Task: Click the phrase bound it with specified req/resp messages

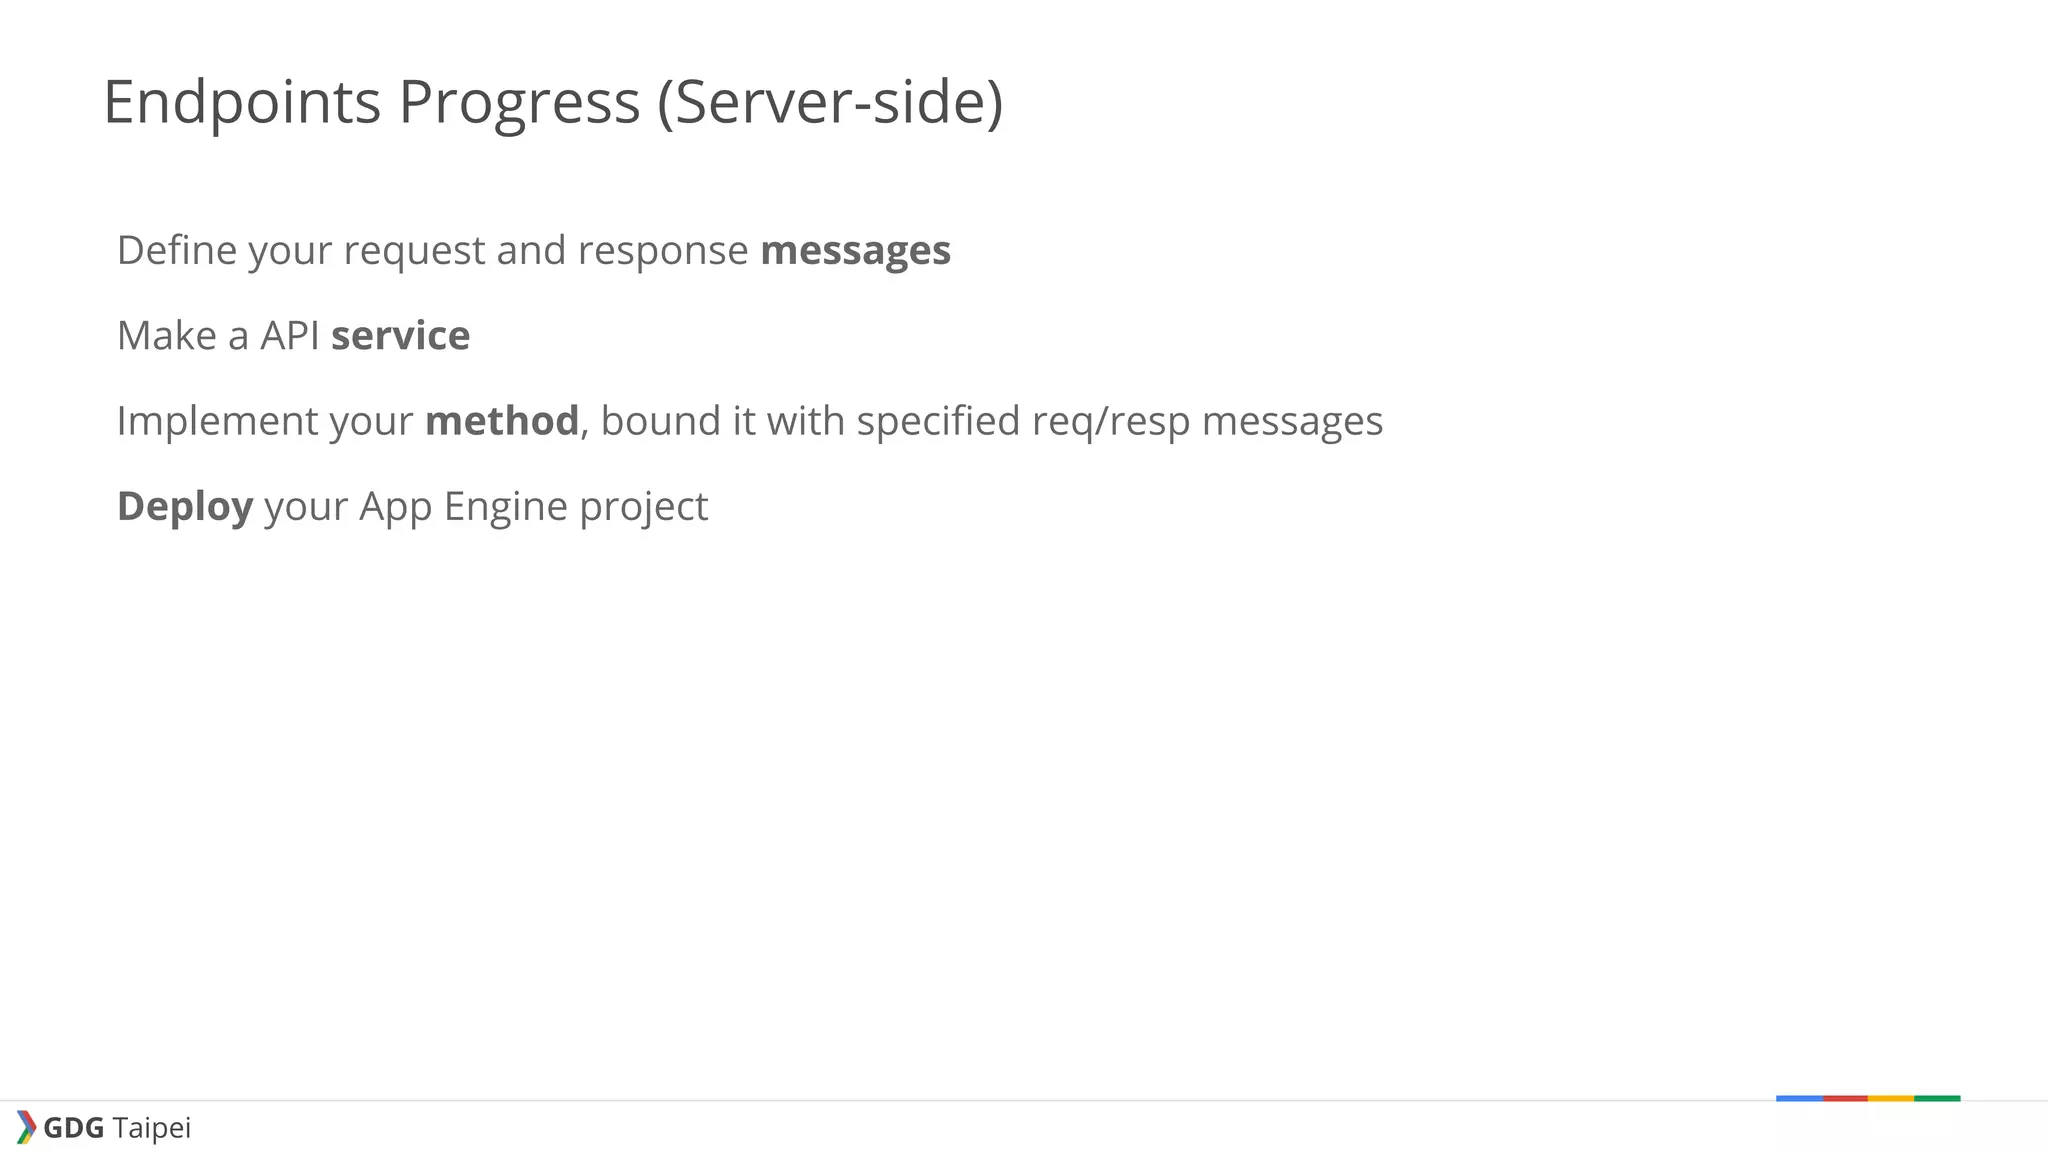Action: 991,421
